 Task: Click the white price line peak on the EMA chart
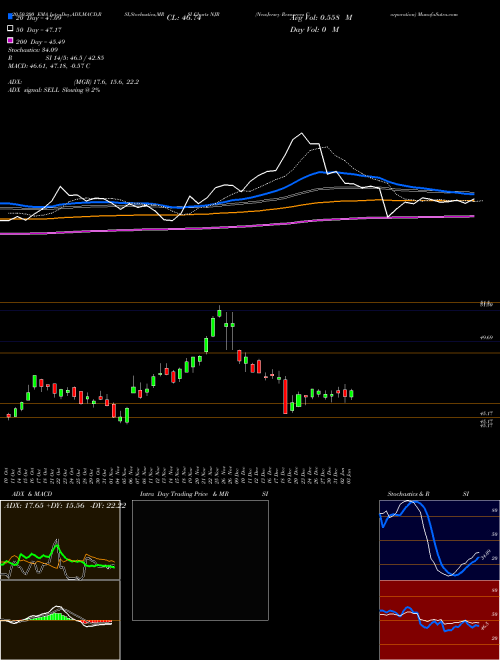pyautogui.click(x=301, y=134)
